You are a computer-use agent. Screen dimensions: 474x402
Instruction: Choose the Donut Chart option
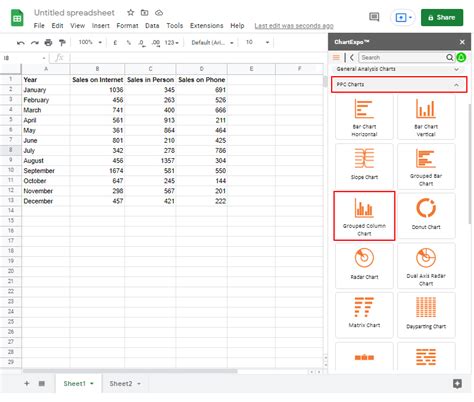(426, 216)
